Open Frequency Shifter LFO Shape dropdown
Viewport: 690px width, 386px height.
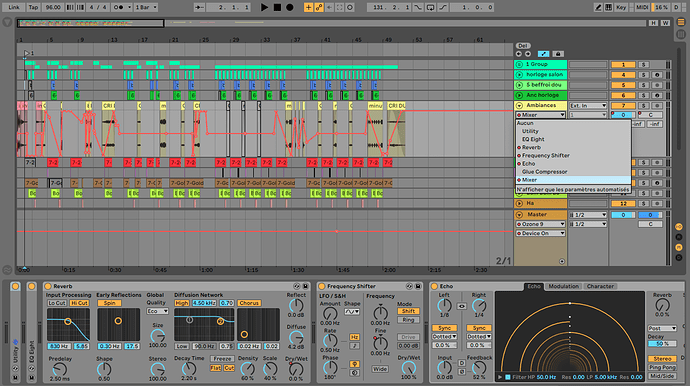click(352, 312)
